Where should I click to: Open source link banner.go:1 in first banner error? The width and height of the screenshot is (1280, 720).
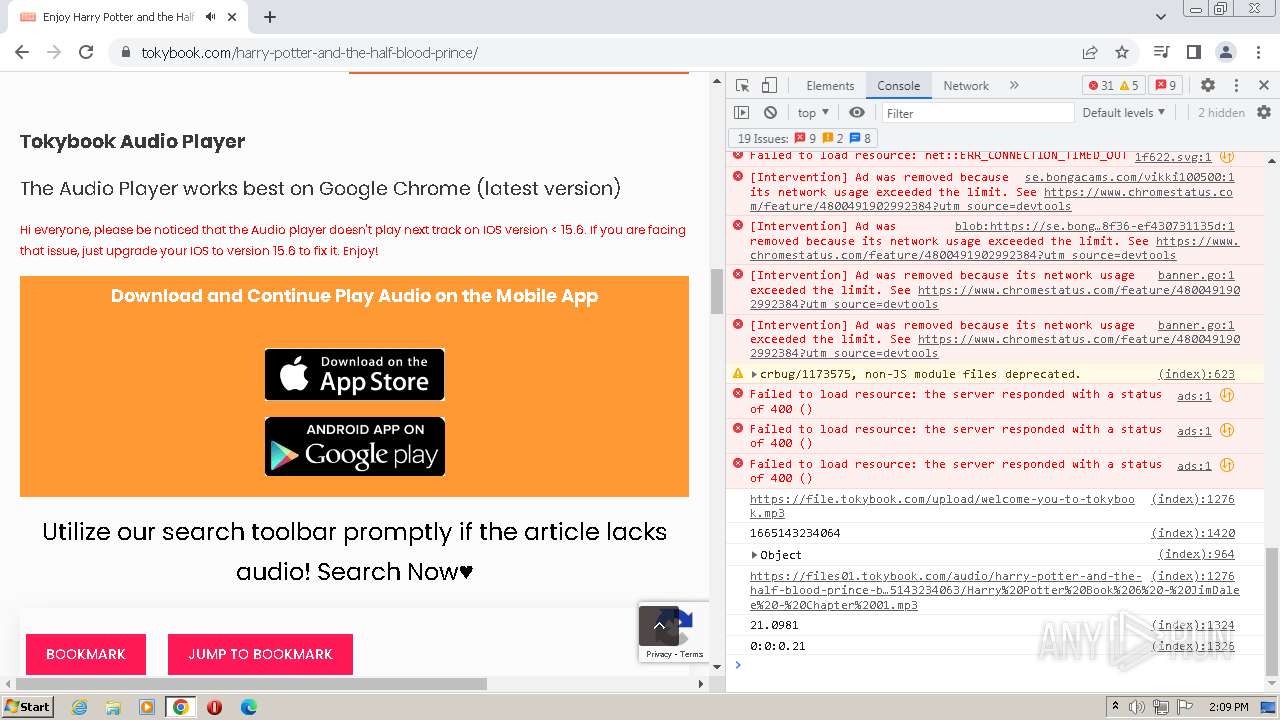pyautogui.click(x=1196, y=276)
